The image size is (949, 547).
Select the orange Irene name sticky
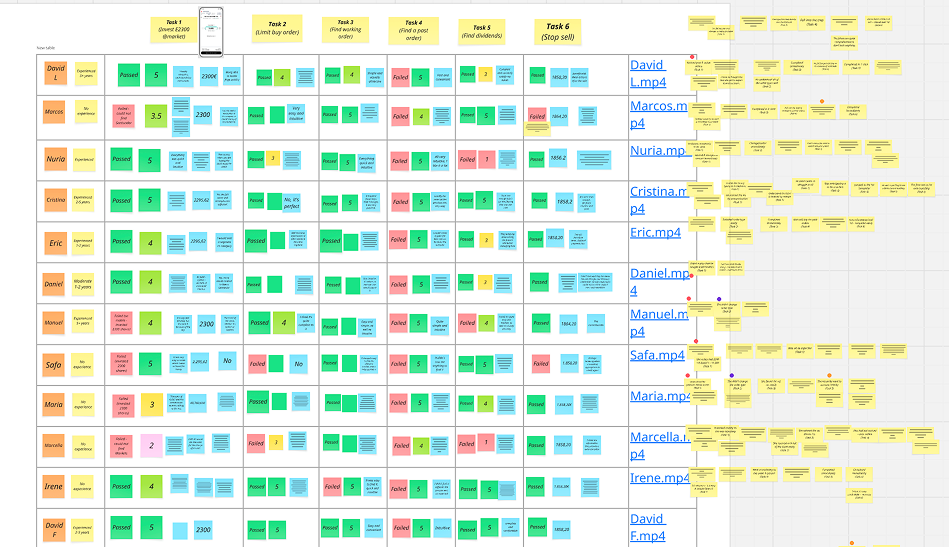point(53,486)
